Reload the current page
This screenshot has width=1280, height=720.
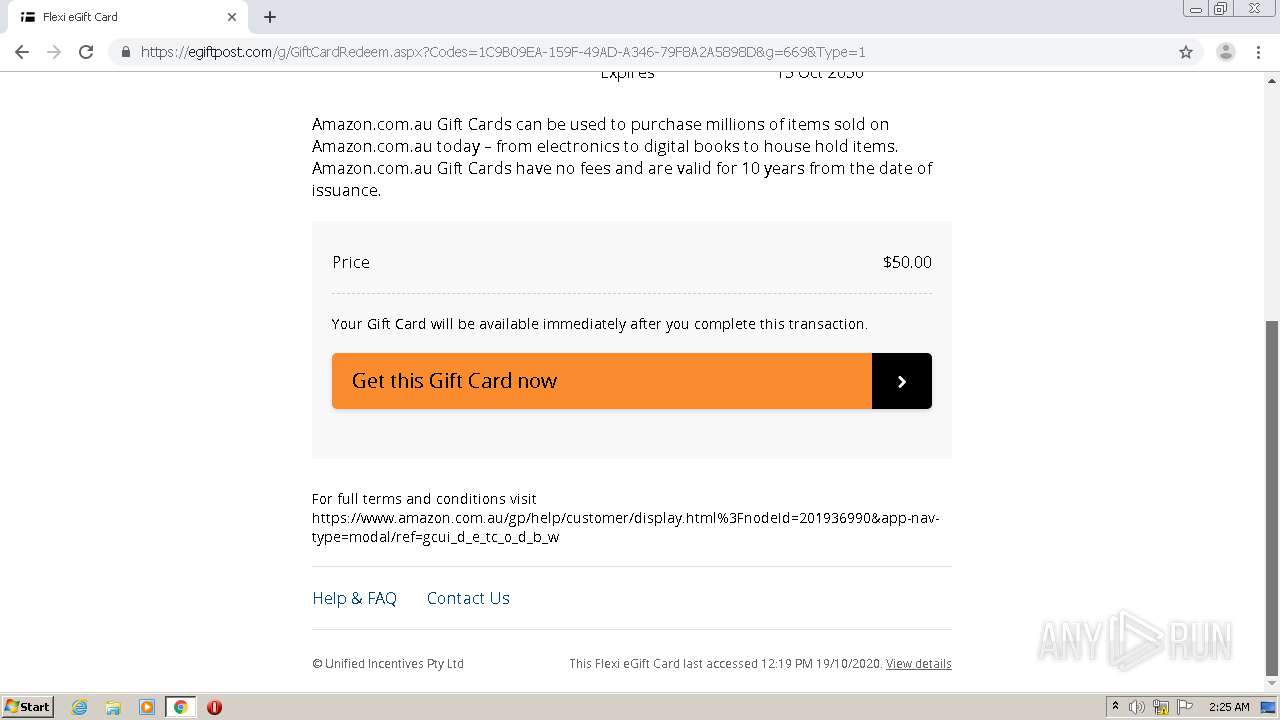tap(86, 52)
